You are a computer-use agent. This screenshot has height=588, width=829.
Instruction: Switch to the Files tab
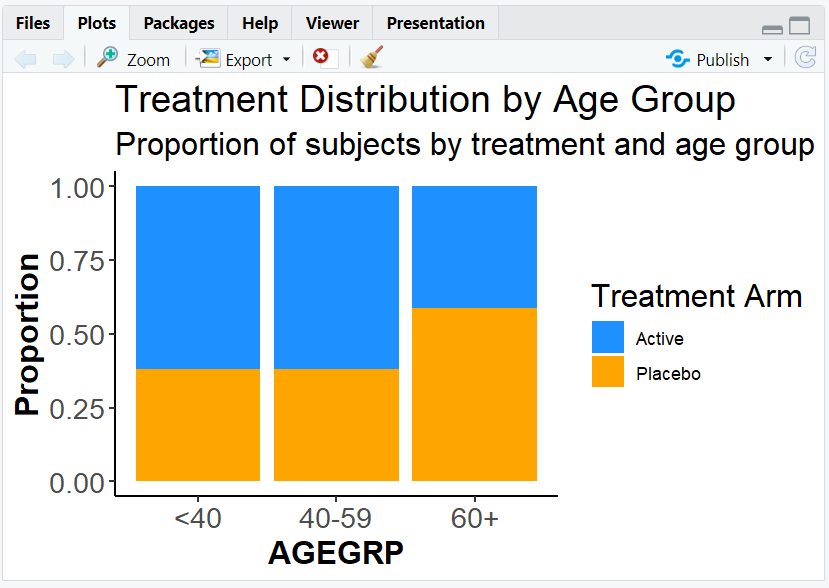coord(33,22)
